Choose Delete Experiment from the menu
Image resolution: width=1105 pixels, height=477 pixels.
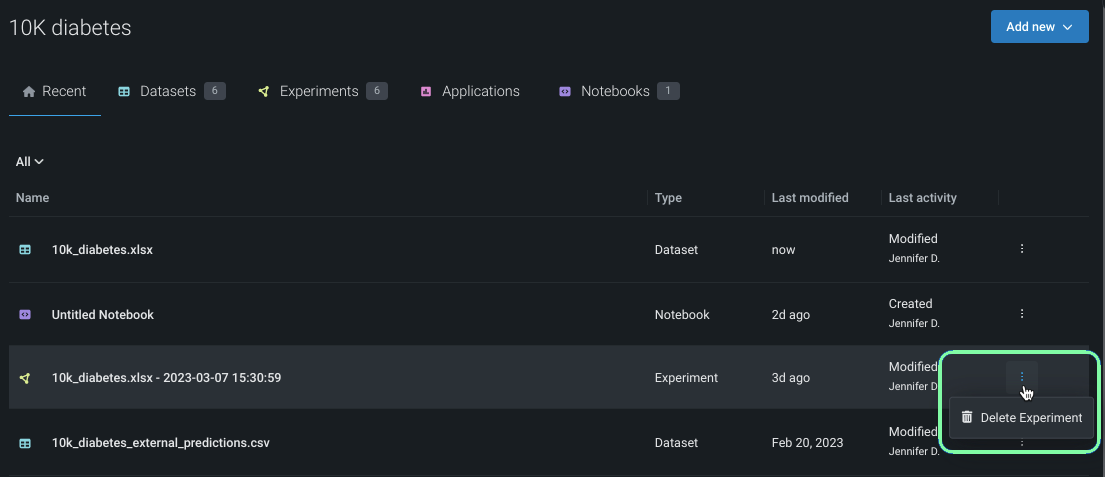(x=1031, y=418)
